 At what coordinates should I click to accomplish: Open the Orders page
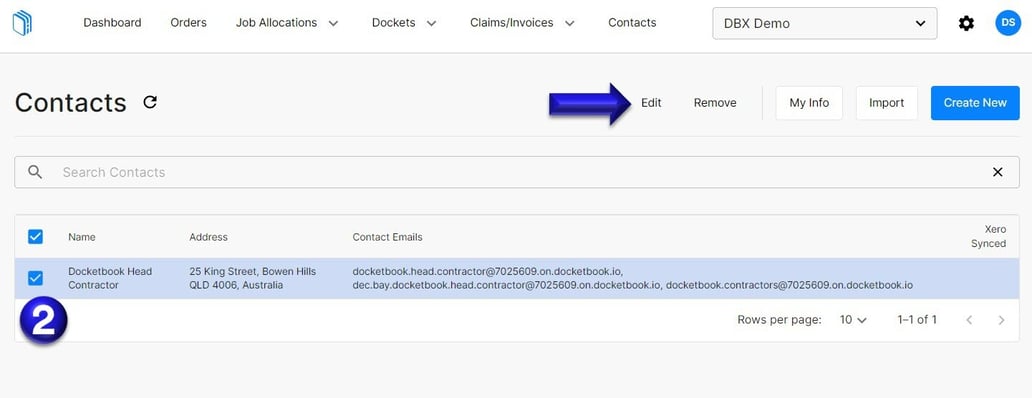click(188, 23)
